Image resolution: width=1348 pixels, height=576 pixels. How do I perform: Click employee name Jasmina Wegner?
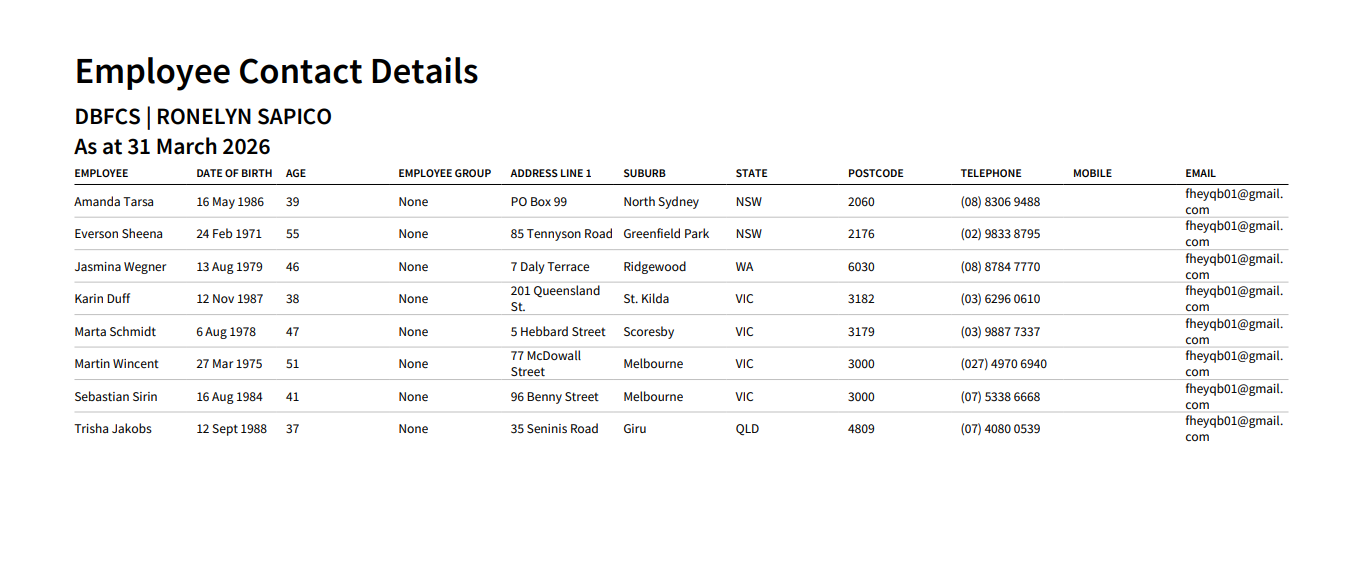coord(120,267)
